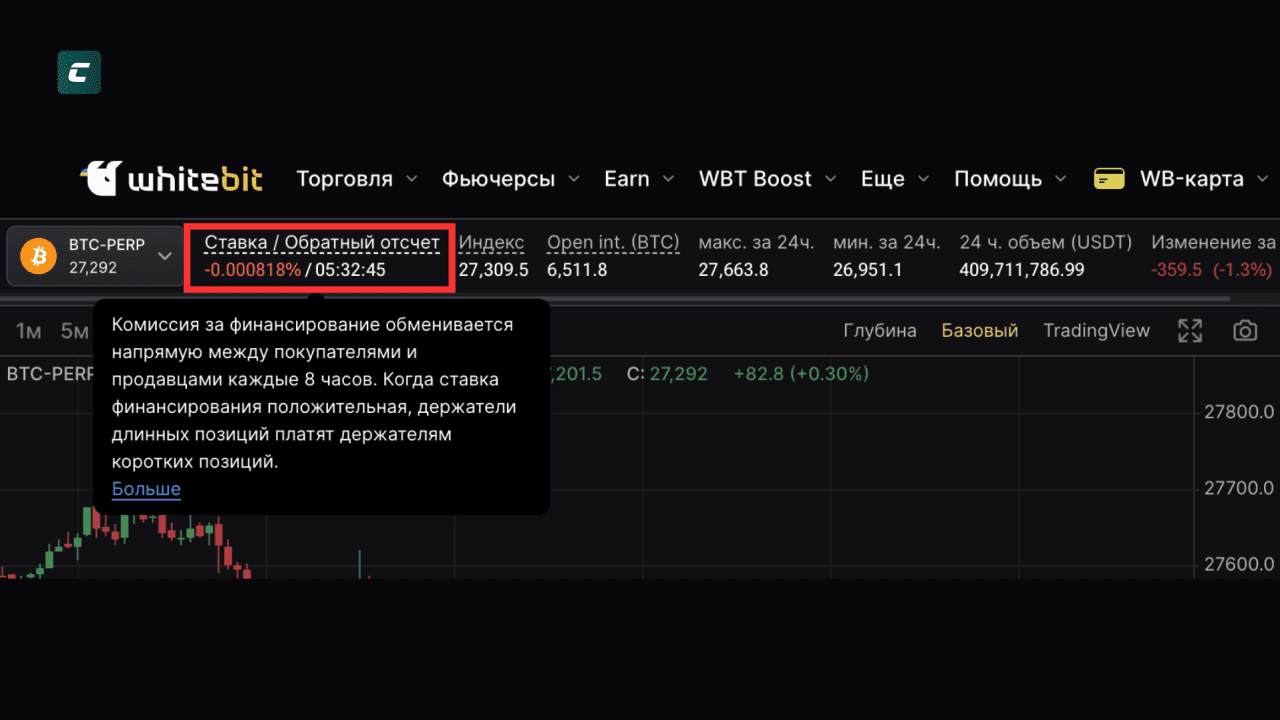
Task: Click the WB-карта card icon
Action: pos(1110,179)
